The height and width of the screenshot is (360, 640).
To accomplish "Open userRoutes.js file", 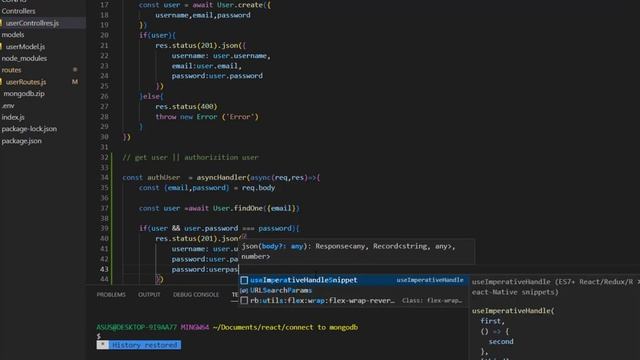I will [x=26, y=82].
